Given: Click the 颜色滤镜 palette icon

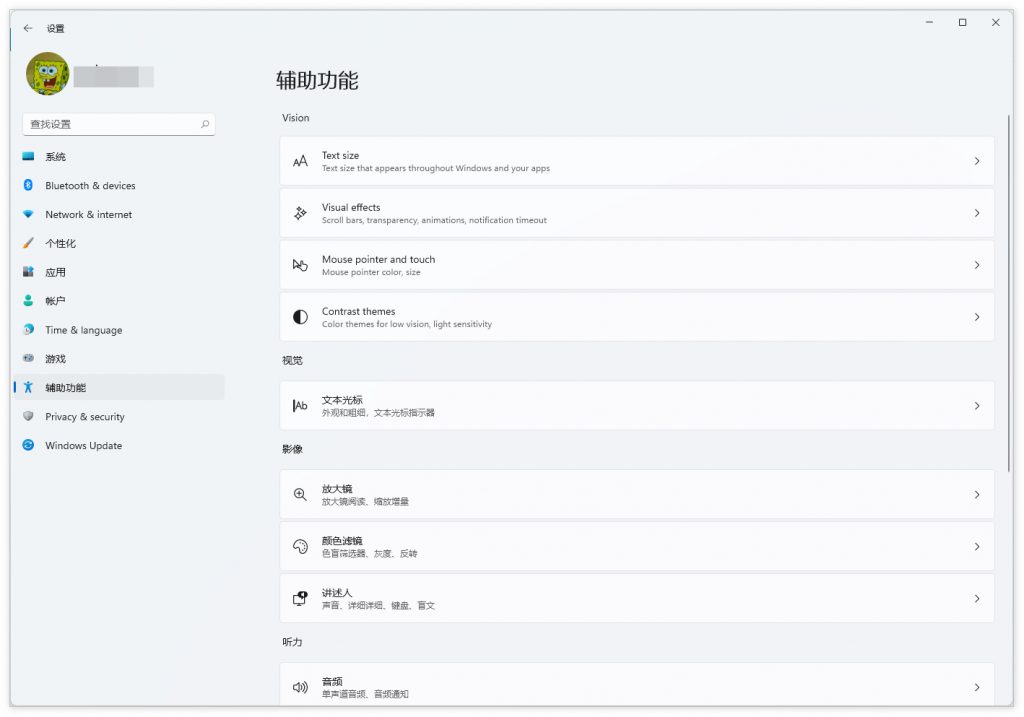Looking at the screenshot, I should coord(300,547).
